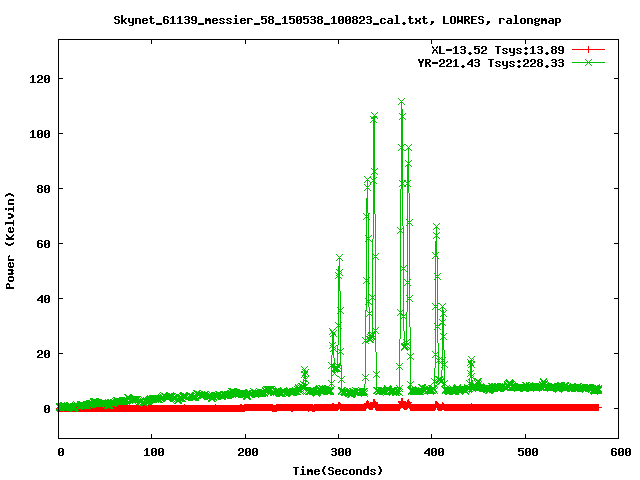The image size is (640, 480).
Task: Click the red XL legend line sample
Action: (589, 49)
